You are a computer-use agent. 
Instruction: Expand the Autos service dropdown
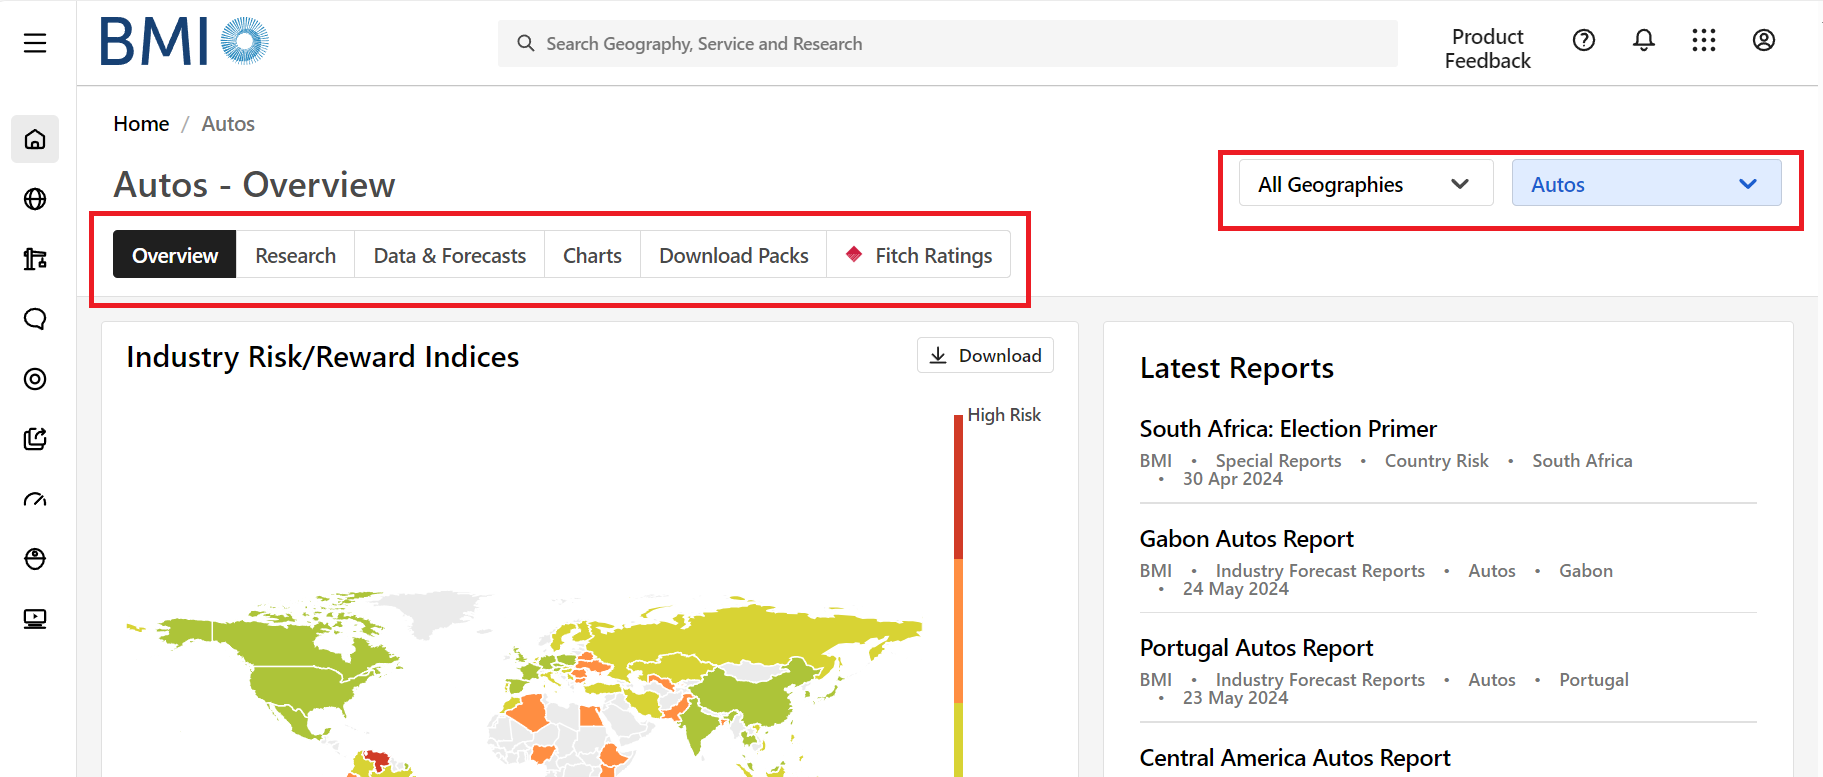[1646, 184]
